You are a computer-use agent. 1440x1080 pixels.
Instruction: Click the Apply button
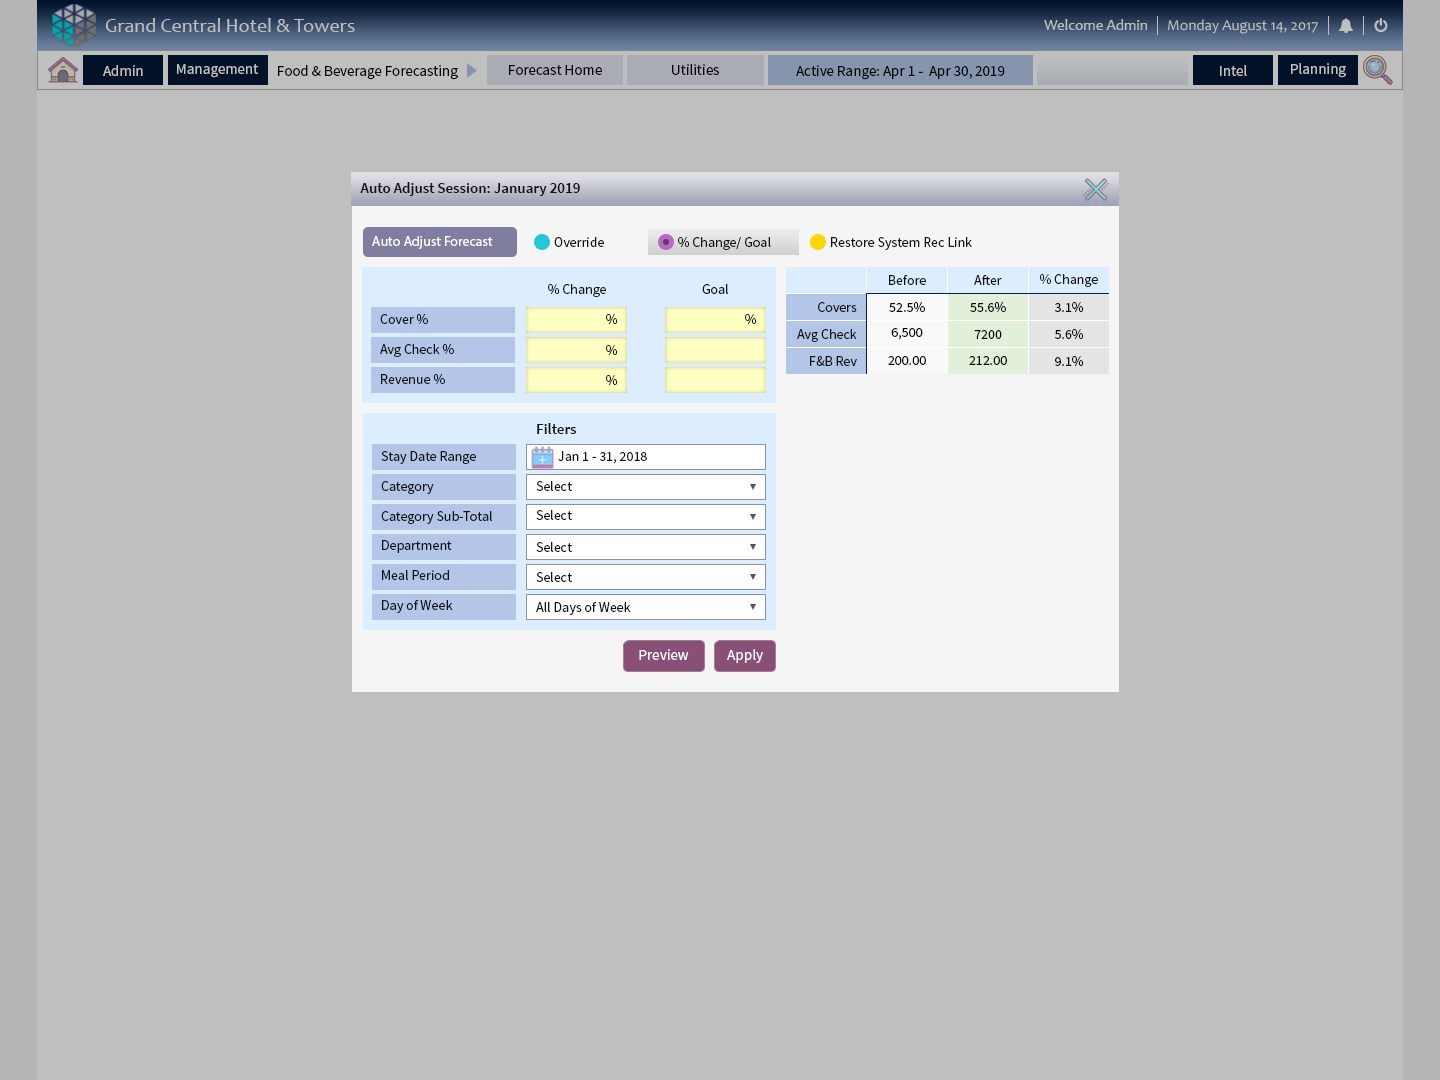(744, 656)
